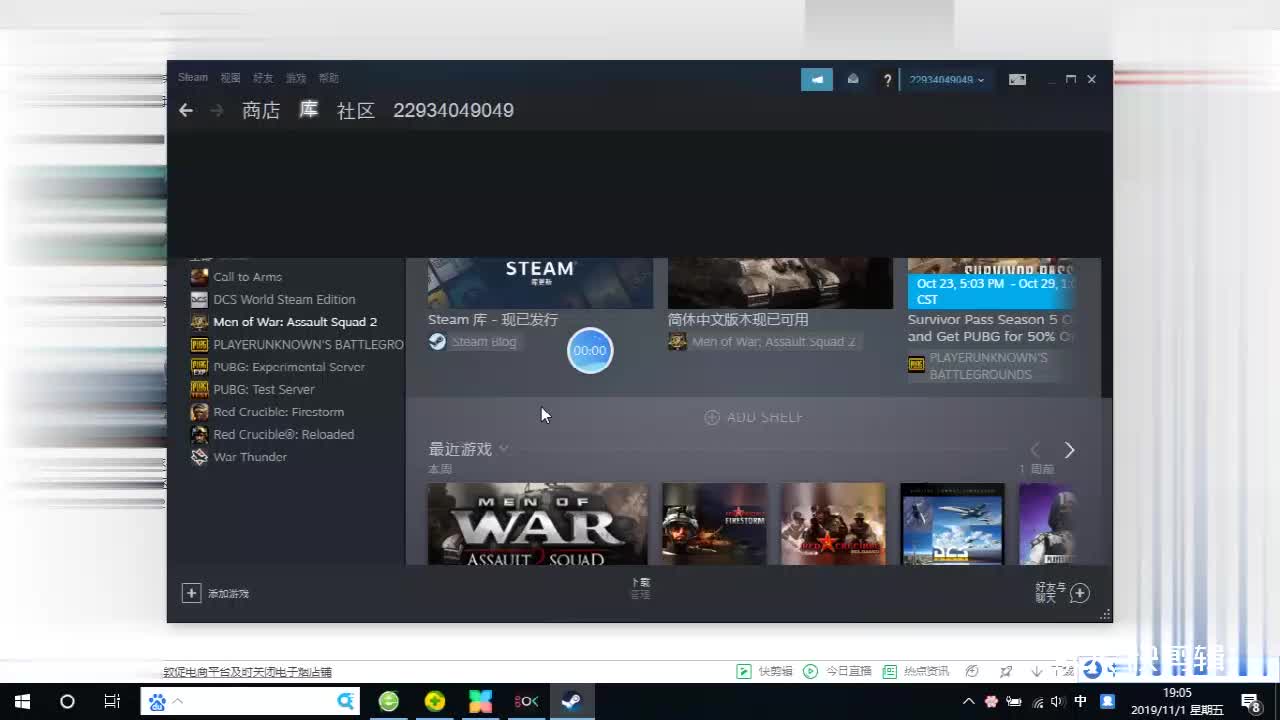The height and width of the screenshot is (720, 1280).
Task: Open the 游戏 menu
Action: click(296, 78)
